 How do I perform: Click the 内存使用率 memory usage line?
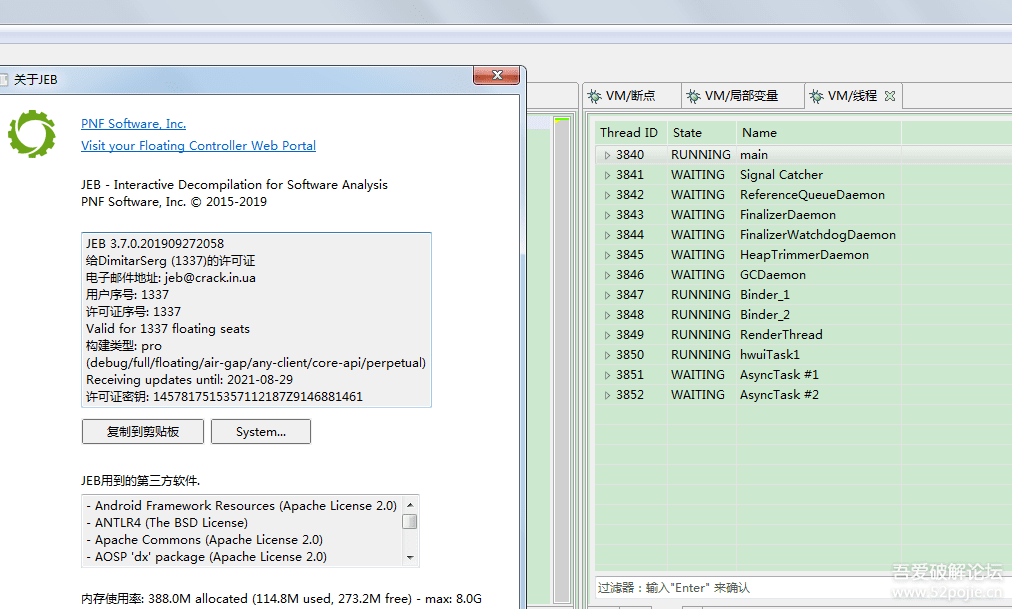tap(281, 599)
